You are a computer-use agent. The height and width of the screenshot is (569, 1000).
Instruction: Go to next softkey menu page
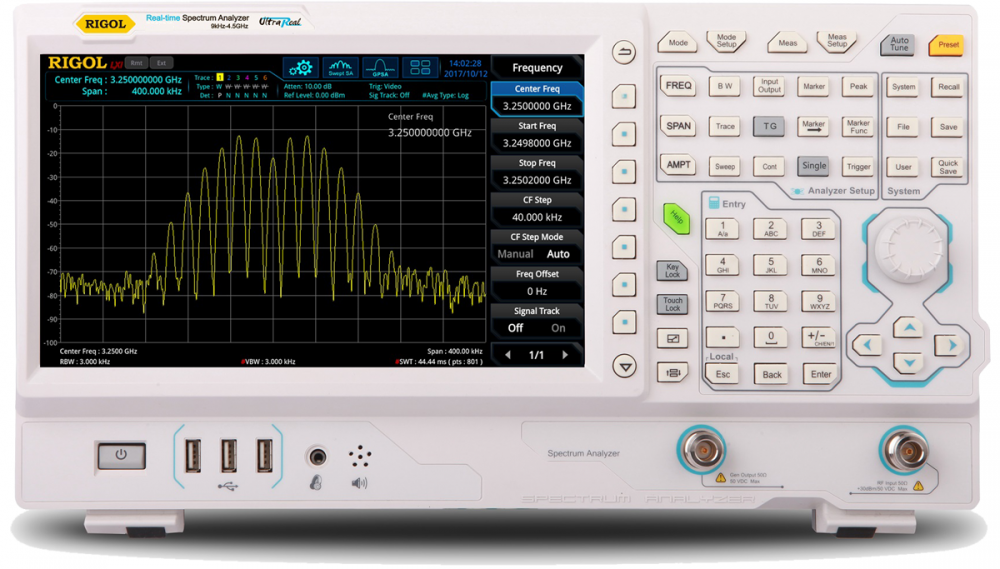click(565, 355)
